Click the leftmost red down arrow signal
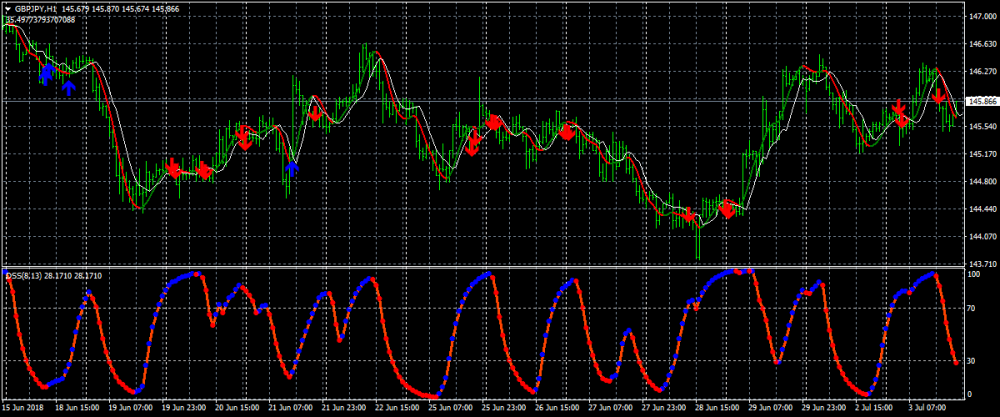 coord(173,168)
